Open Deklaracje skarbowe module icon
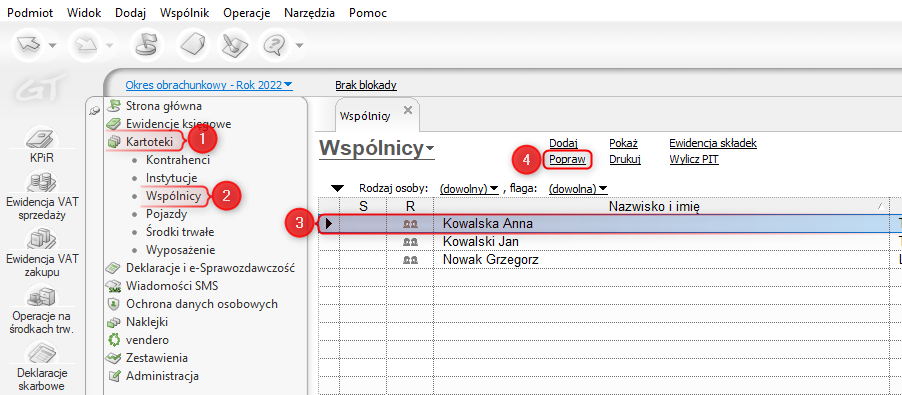This screenshot has width=902, height=395. tap(41, 353)
